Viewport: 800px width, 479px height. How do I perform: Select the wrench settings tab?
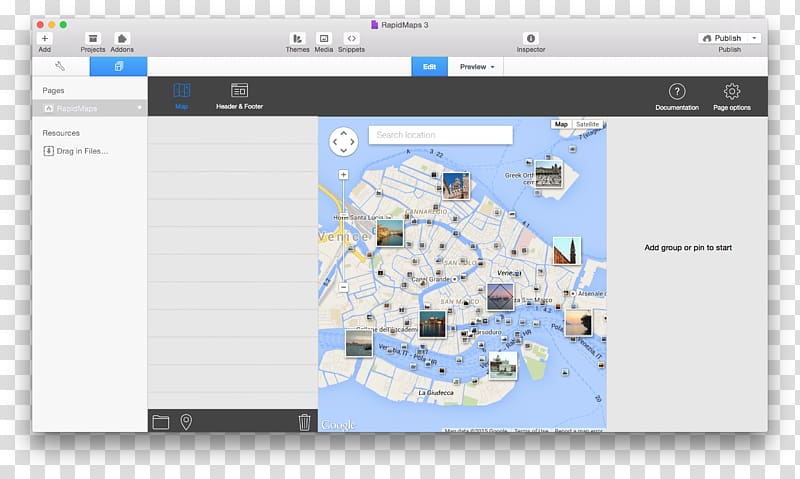tap(60, 66)
